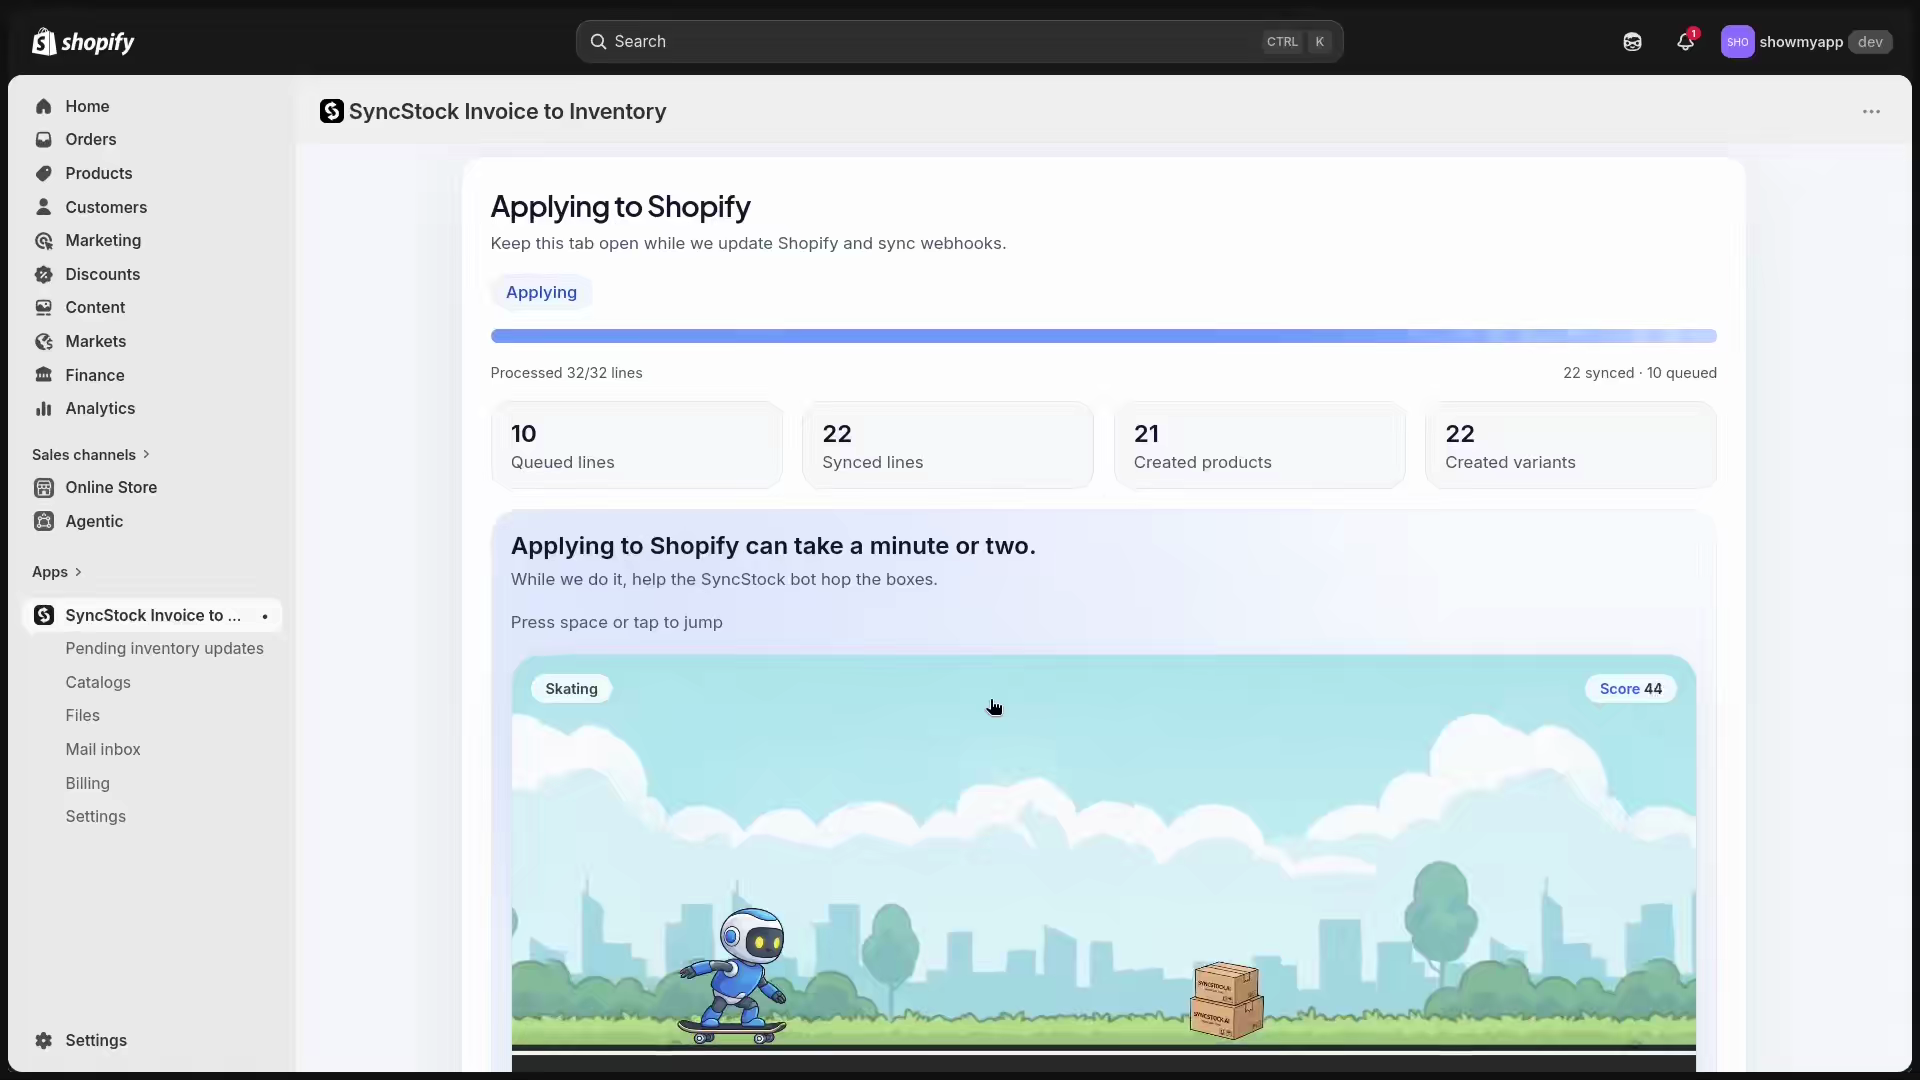1920x1080 pixels.
Task: Click the Marketing target icon
Action: (x=44, y=241)
